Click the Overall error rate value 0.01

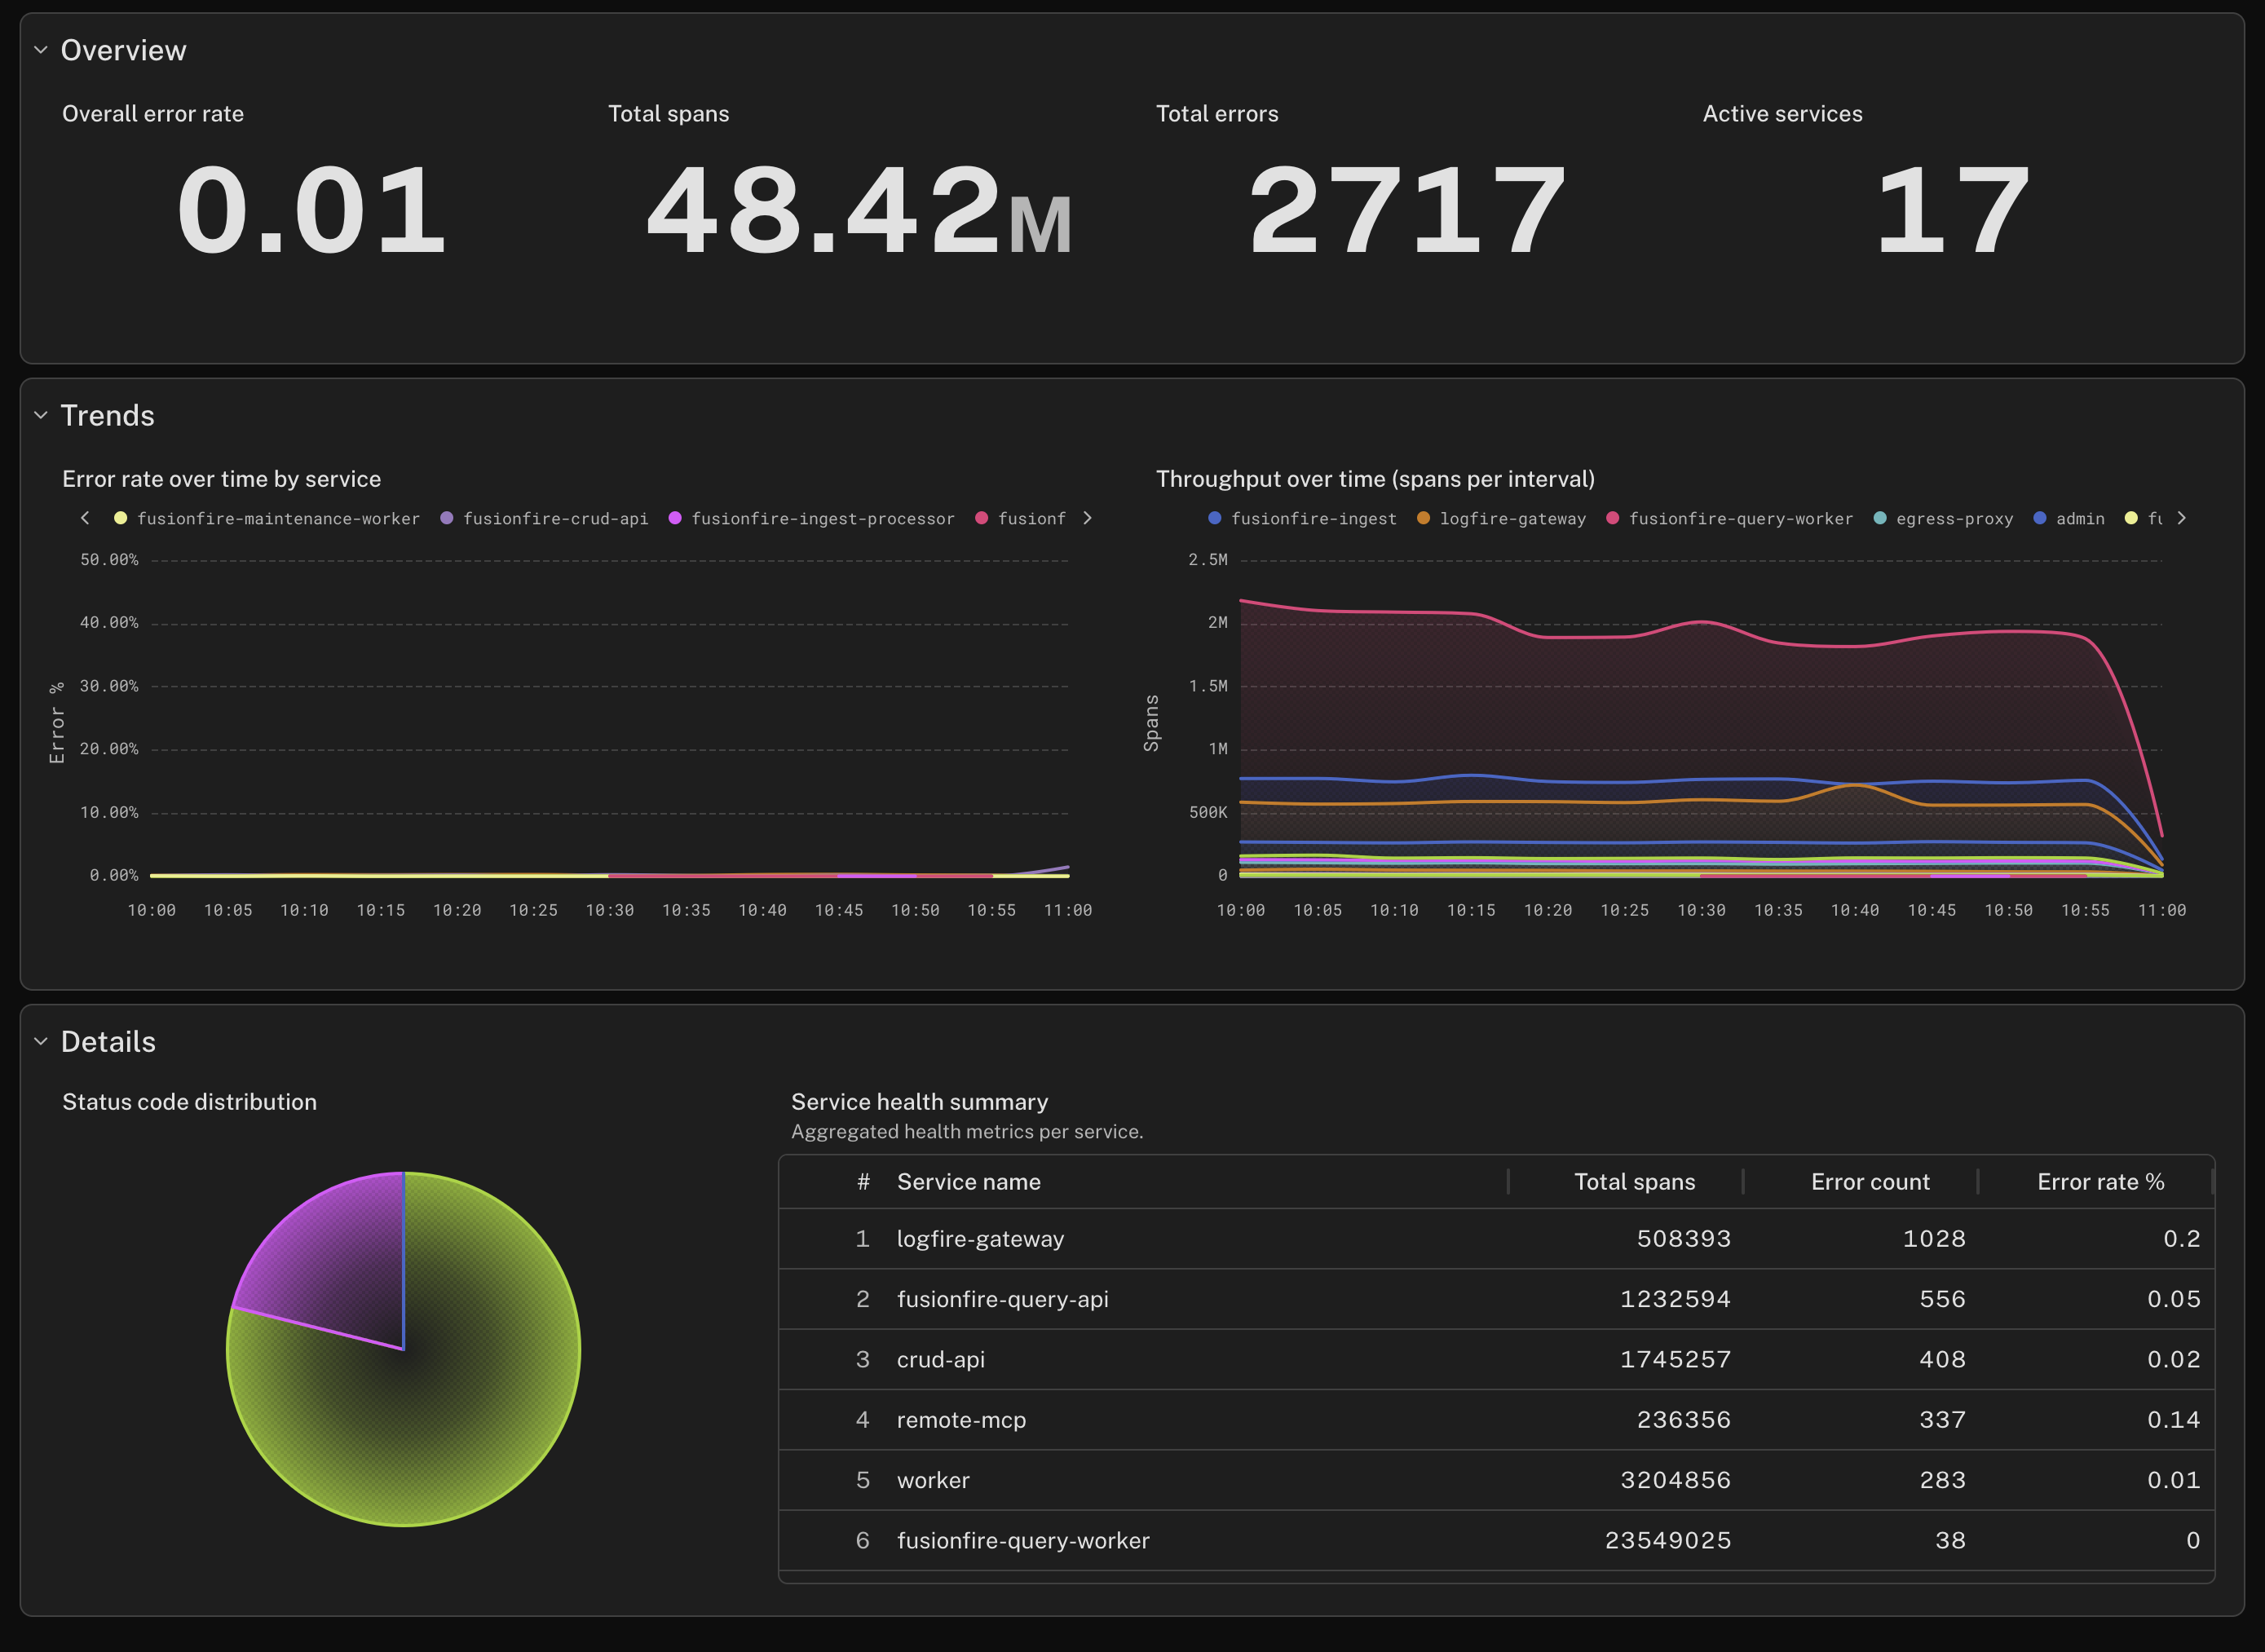coord(311,210)
